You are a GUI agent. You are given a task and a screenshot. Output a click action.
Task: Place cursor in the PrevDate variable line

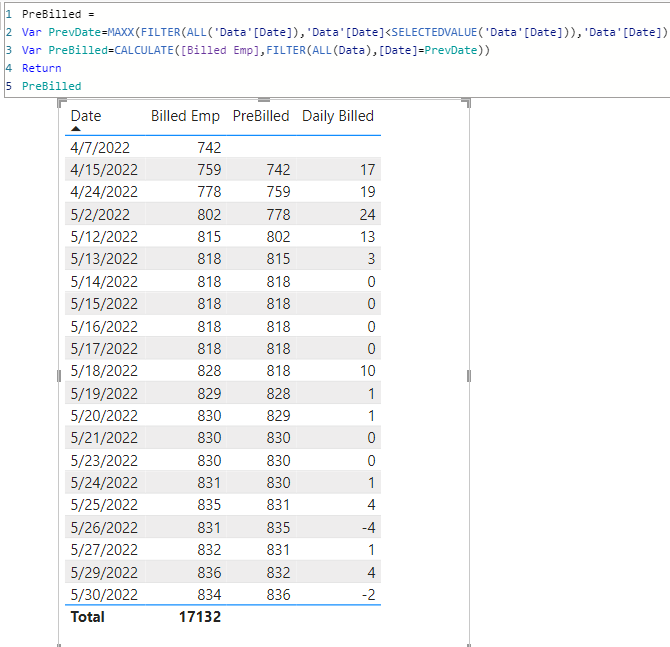click(x=344, y=32)
